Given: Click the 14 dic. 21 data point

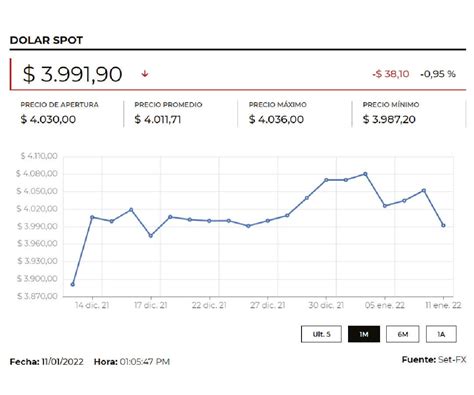Looking at the screenshot, I should [x=92, y=217].
